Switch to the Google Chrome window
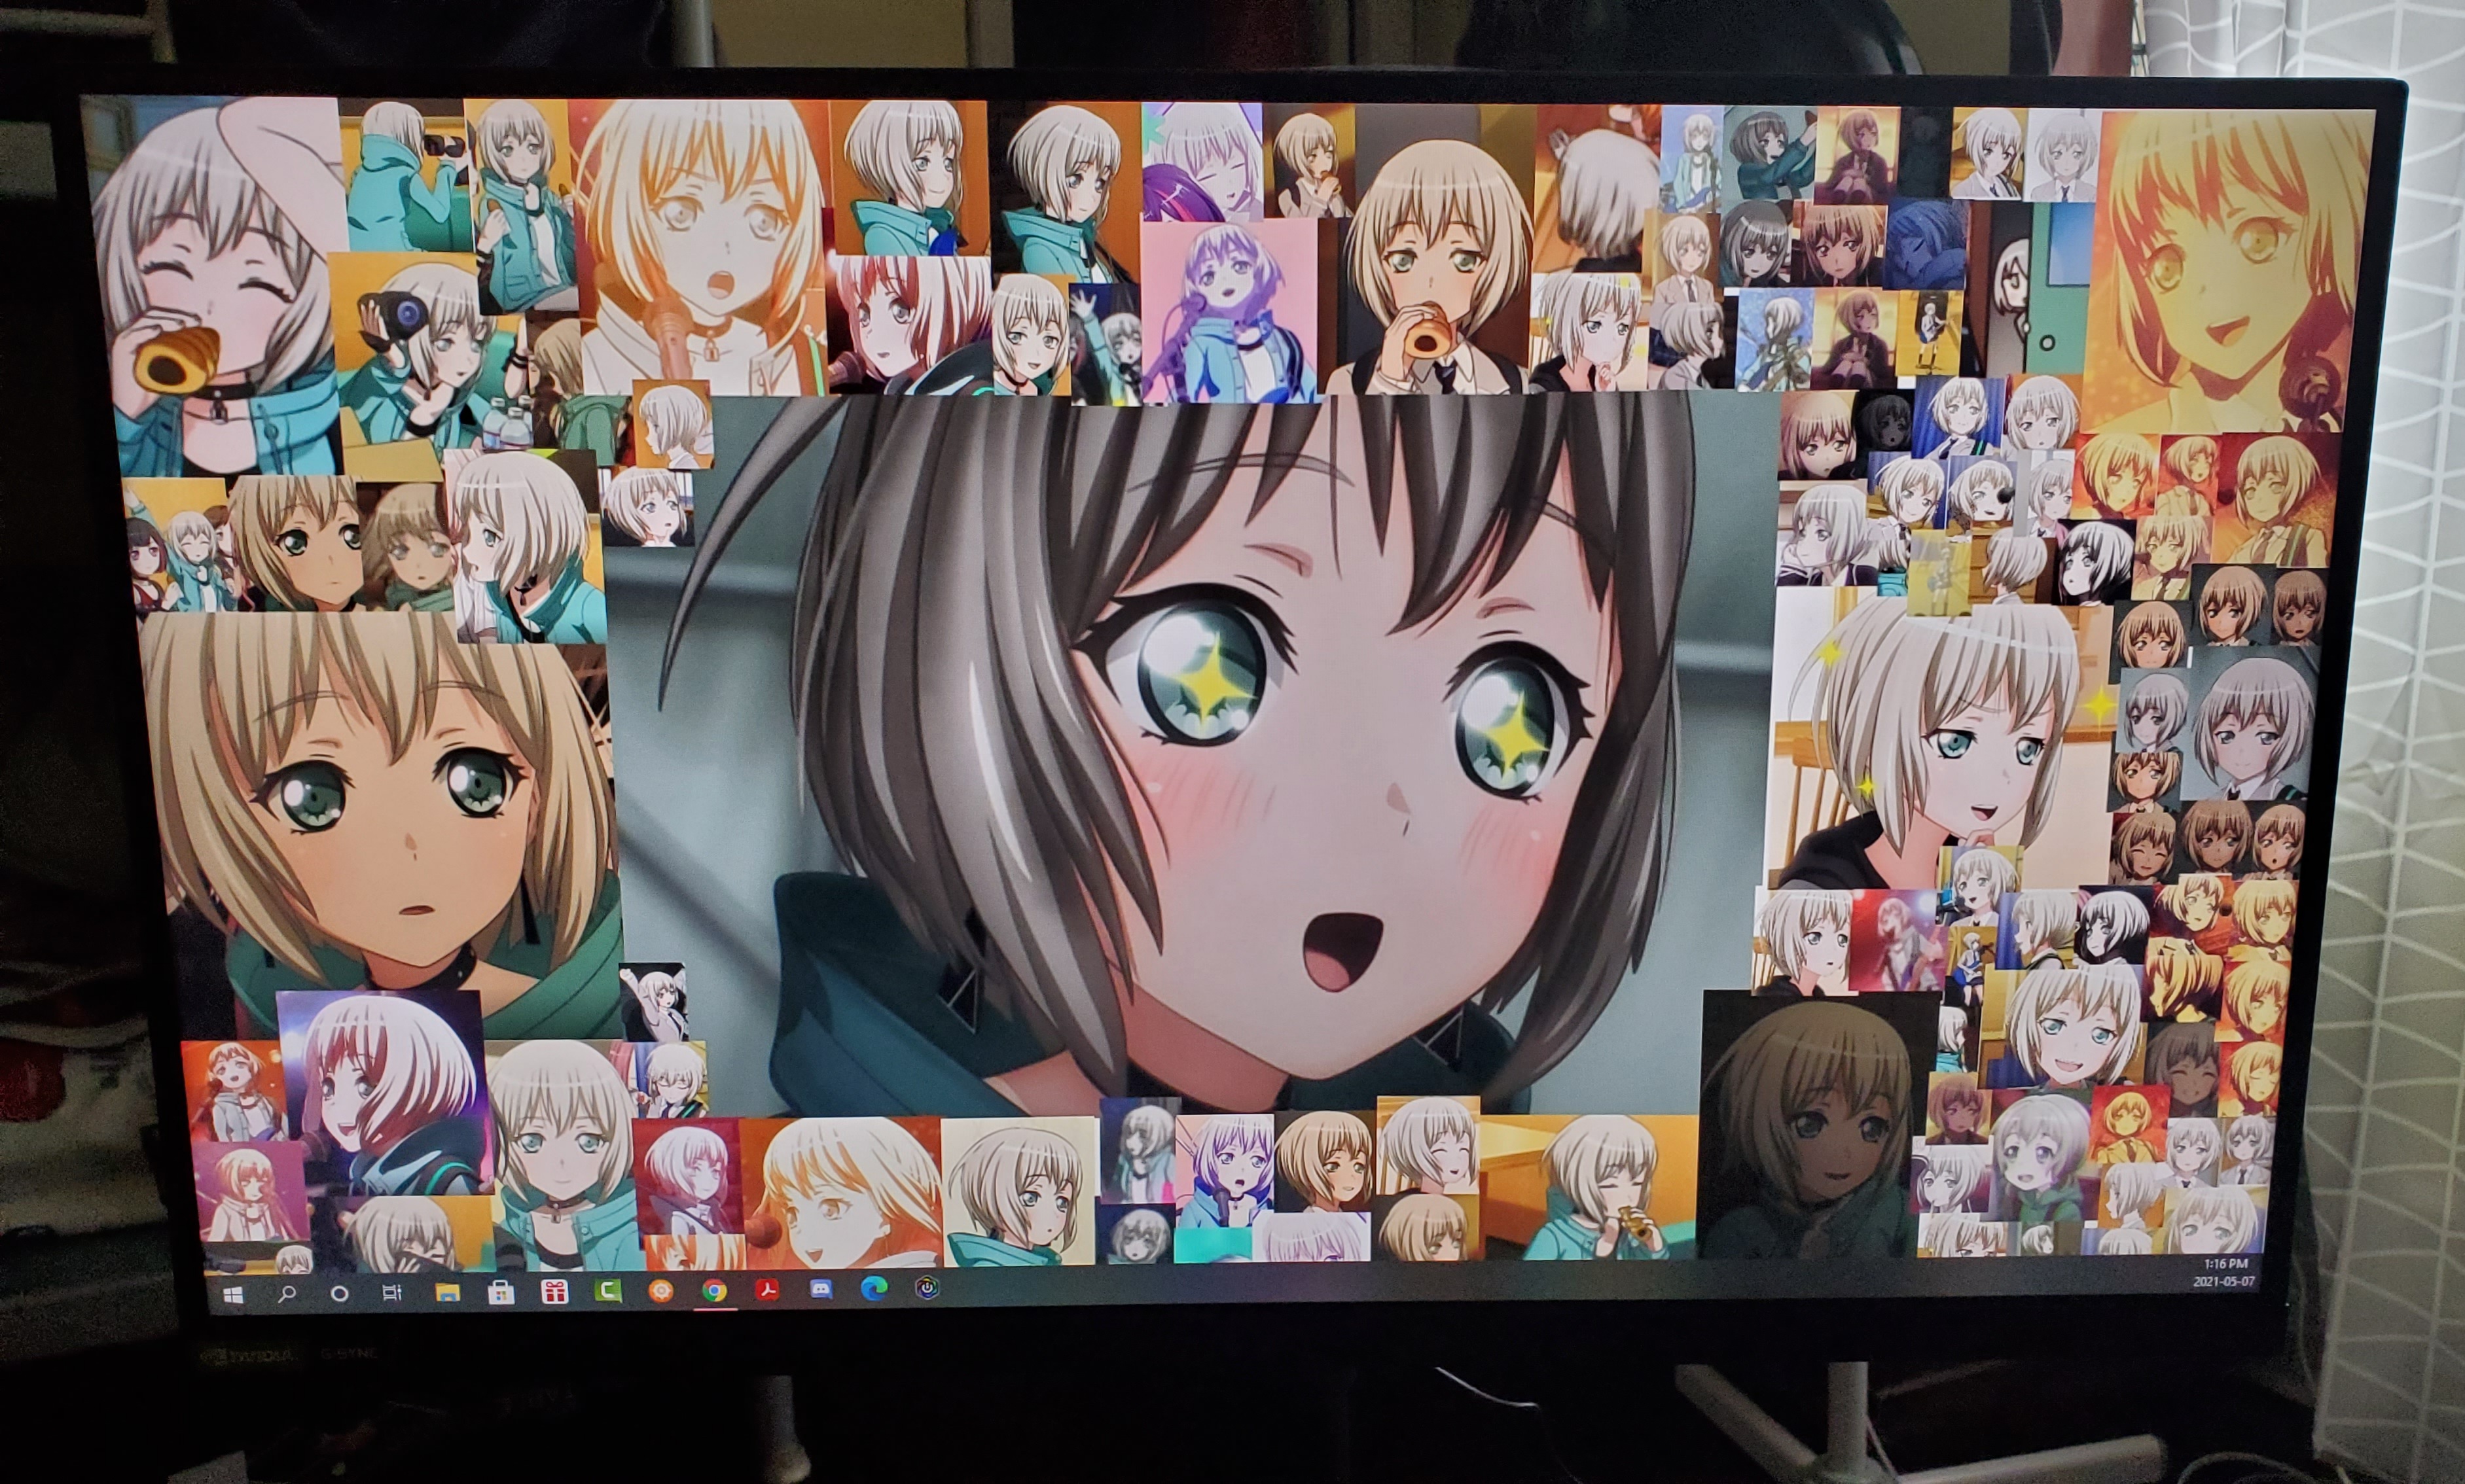This screenshot has height=1484, width=2465. click(714, 1291)
